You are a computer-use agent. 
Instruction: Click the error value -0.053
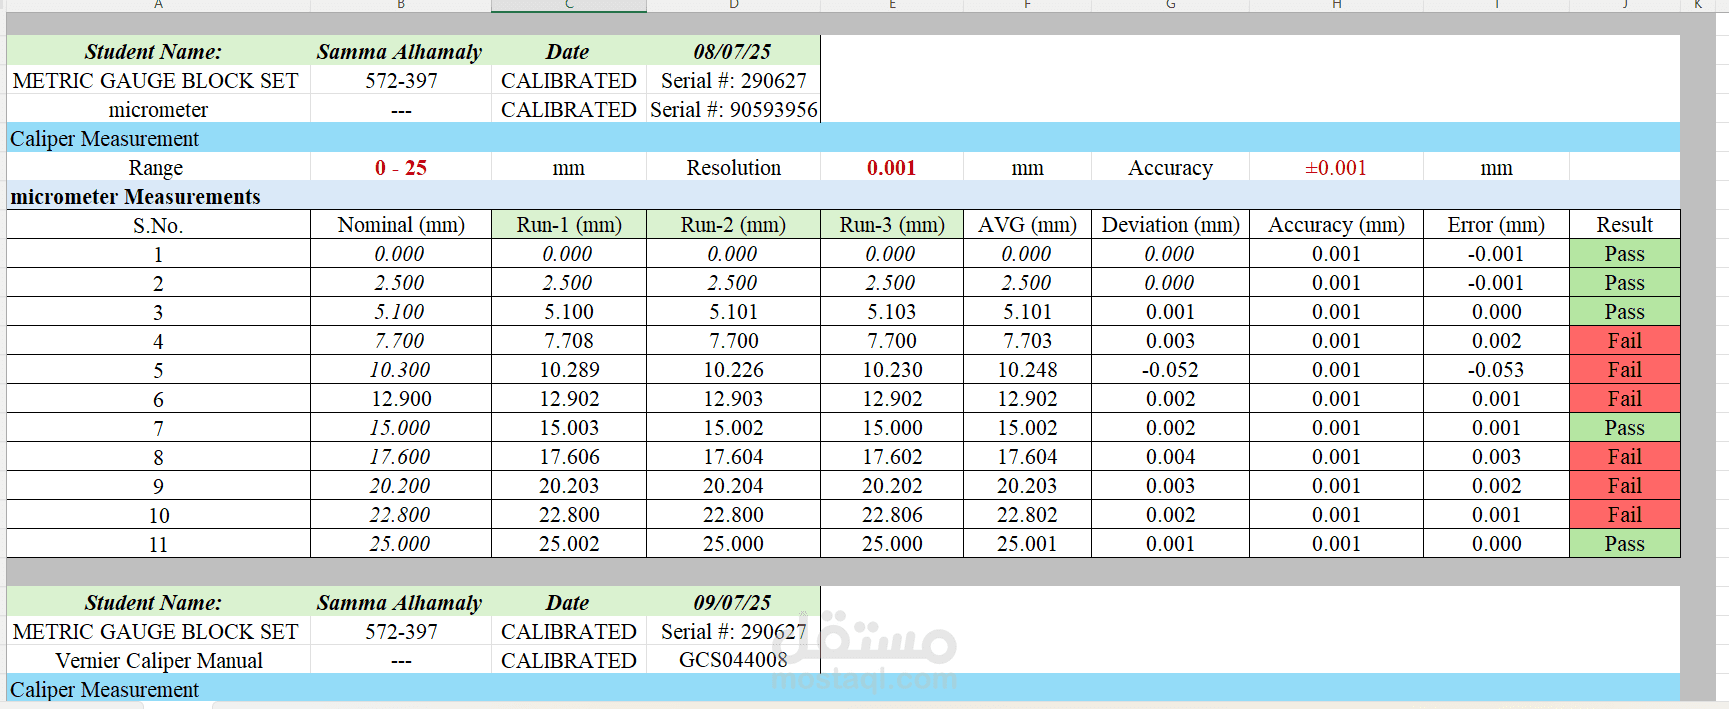(1496, 370)
